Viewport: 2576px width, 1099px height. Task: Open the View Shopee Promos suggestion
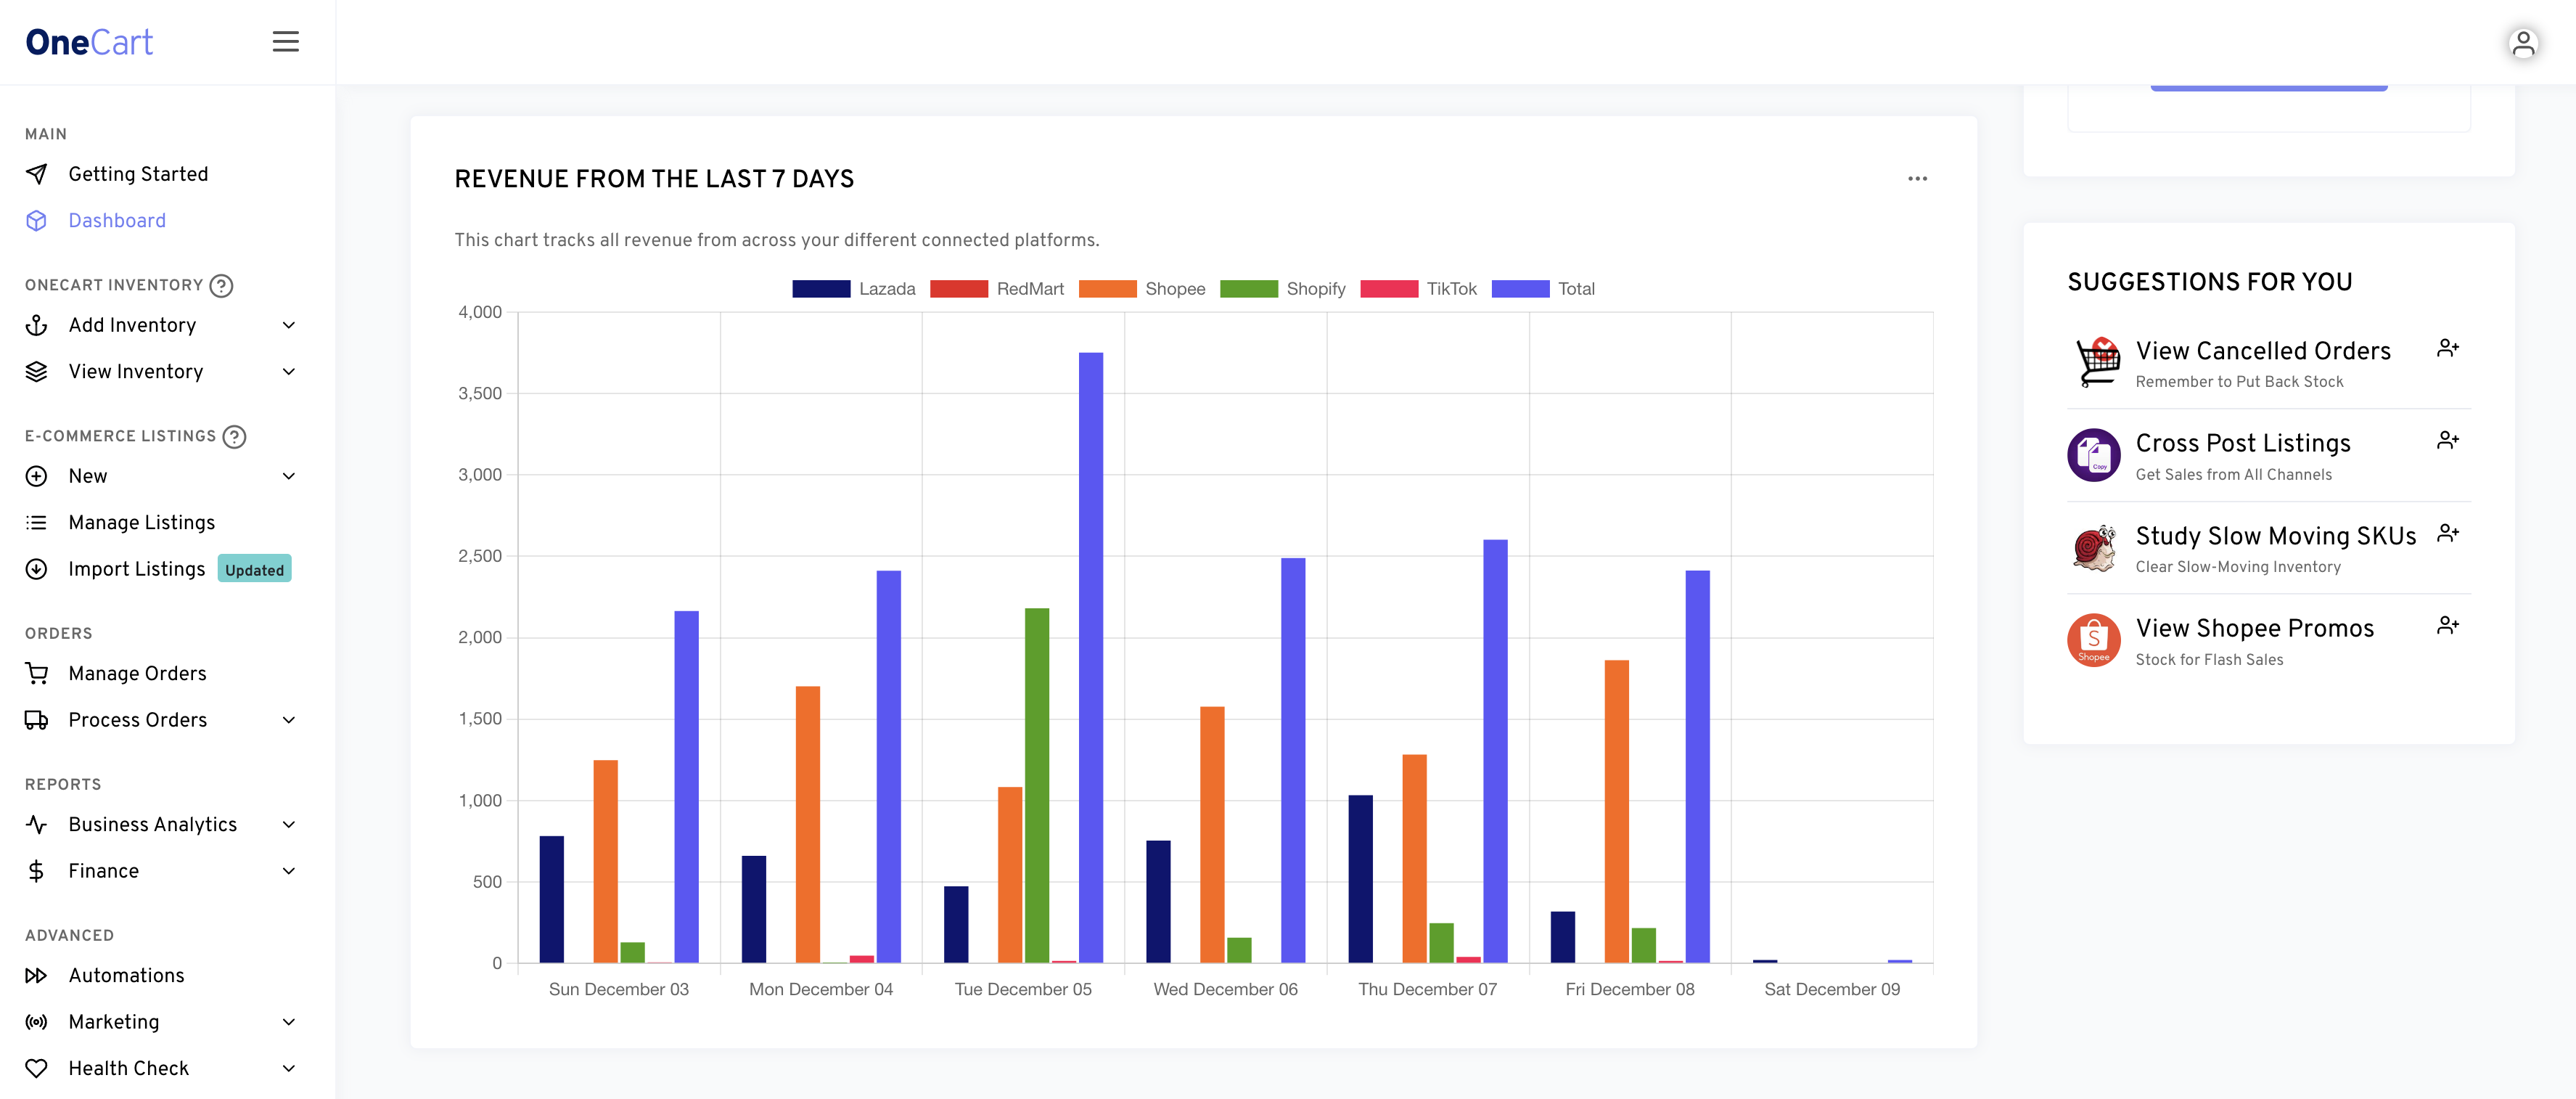[2255, 628]
